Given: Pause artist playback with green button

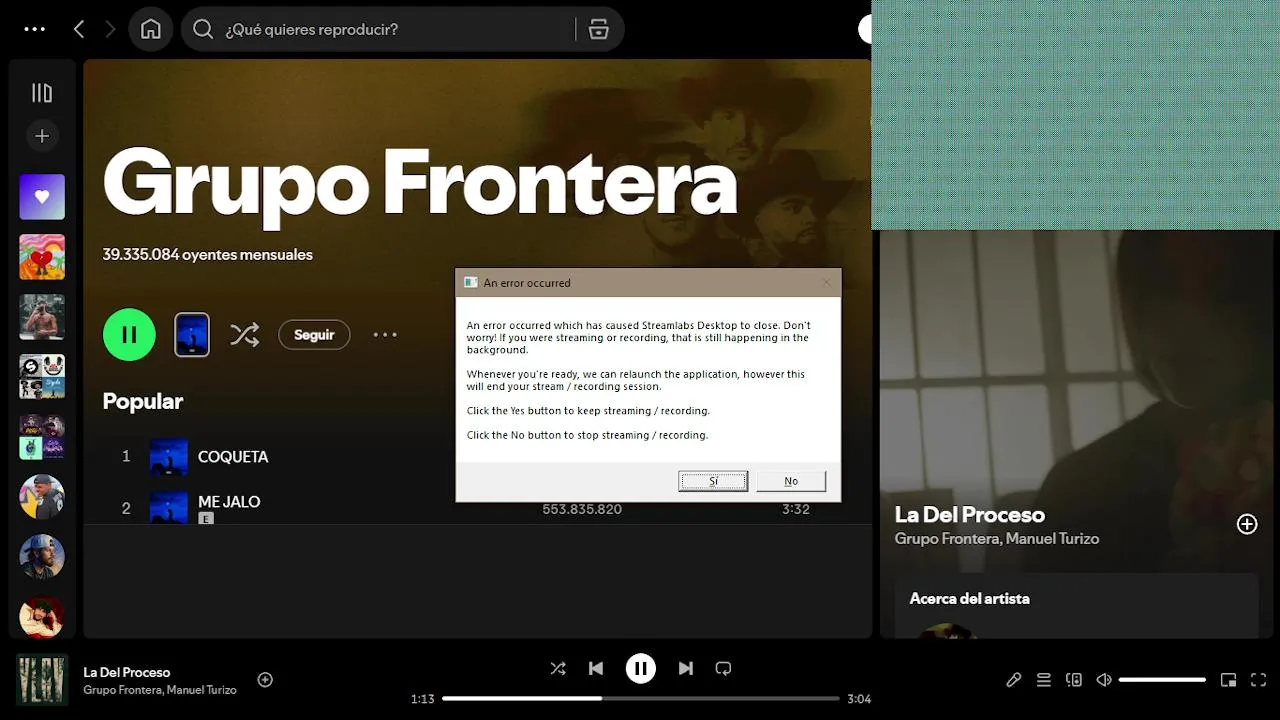Looking at the screenshot, I should [x=129, y=334].
